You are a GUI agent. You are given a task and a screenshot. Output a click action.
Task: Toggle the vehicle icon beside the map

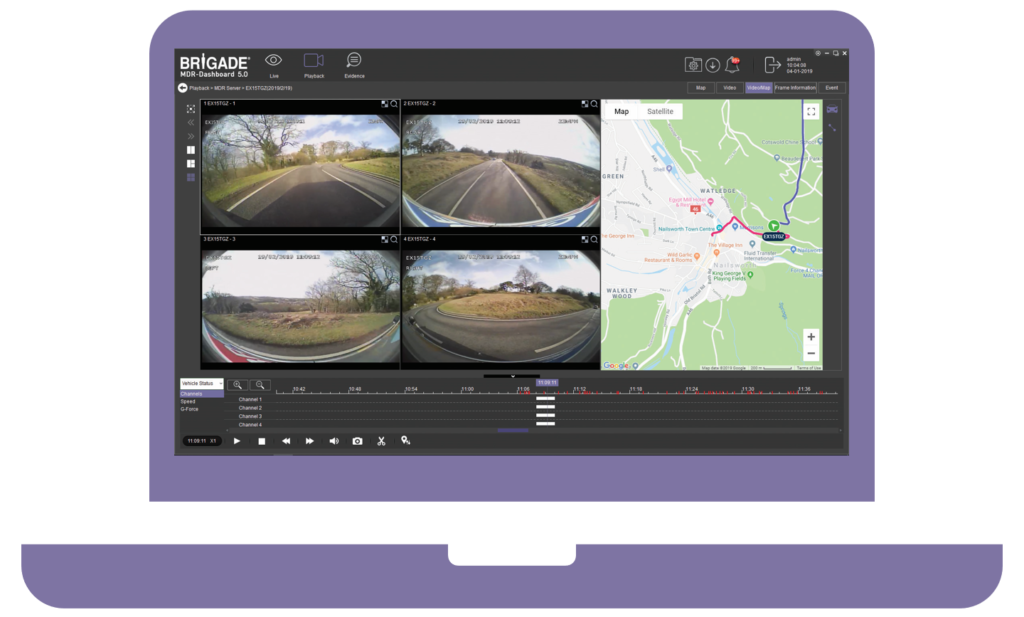coord(832,110)
